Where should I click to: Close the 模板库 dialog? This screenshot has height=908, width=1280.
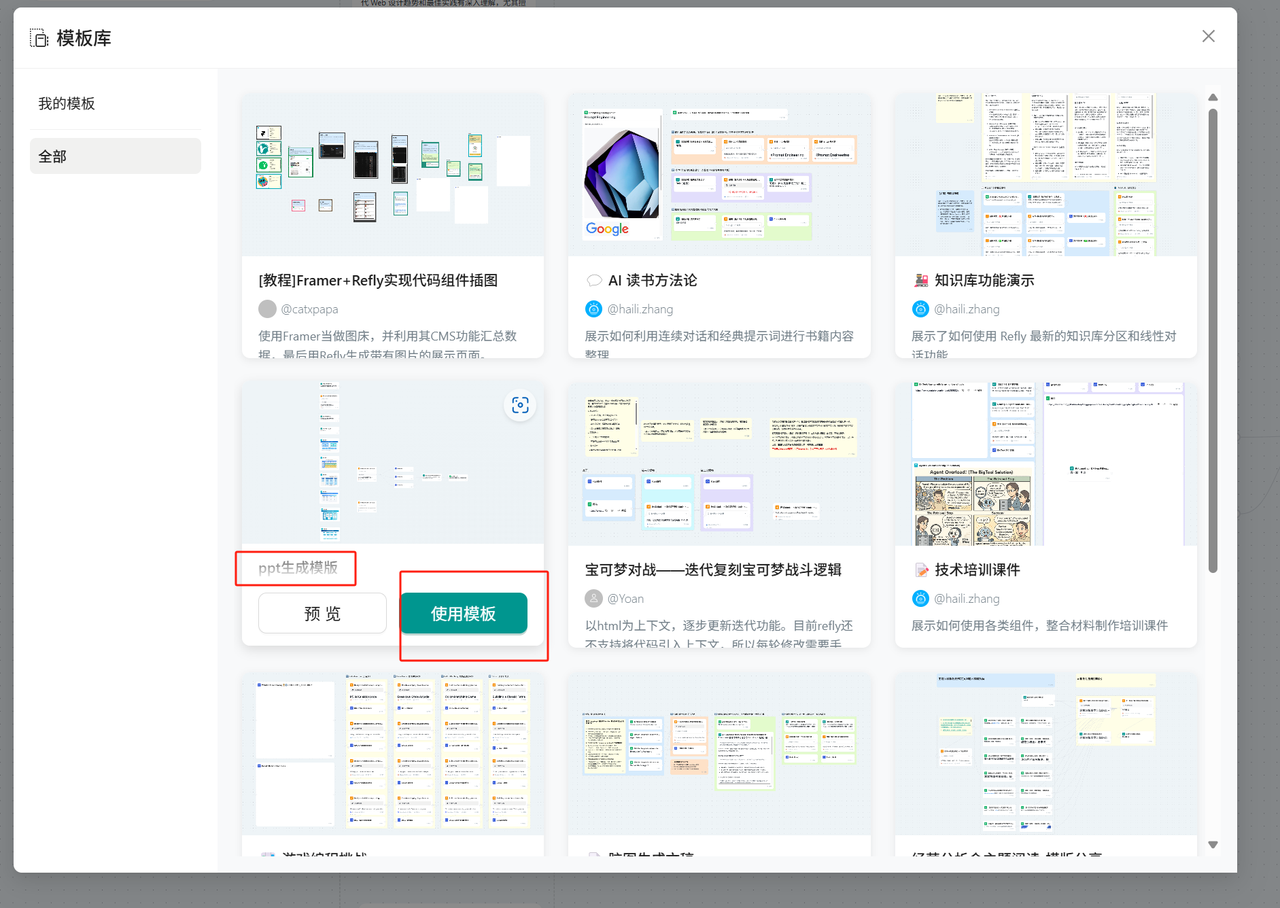click(x=1208, y=36)
